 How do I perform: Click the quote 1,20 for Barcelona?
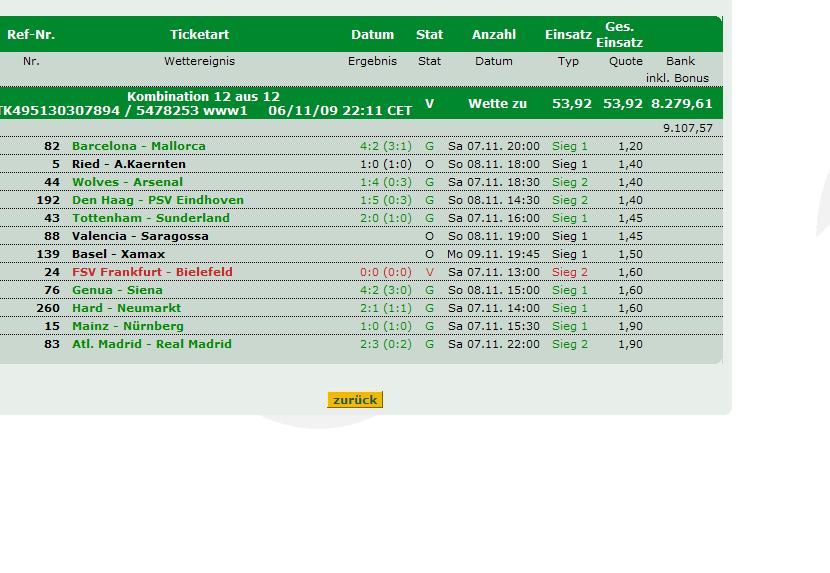coord(630,146)
